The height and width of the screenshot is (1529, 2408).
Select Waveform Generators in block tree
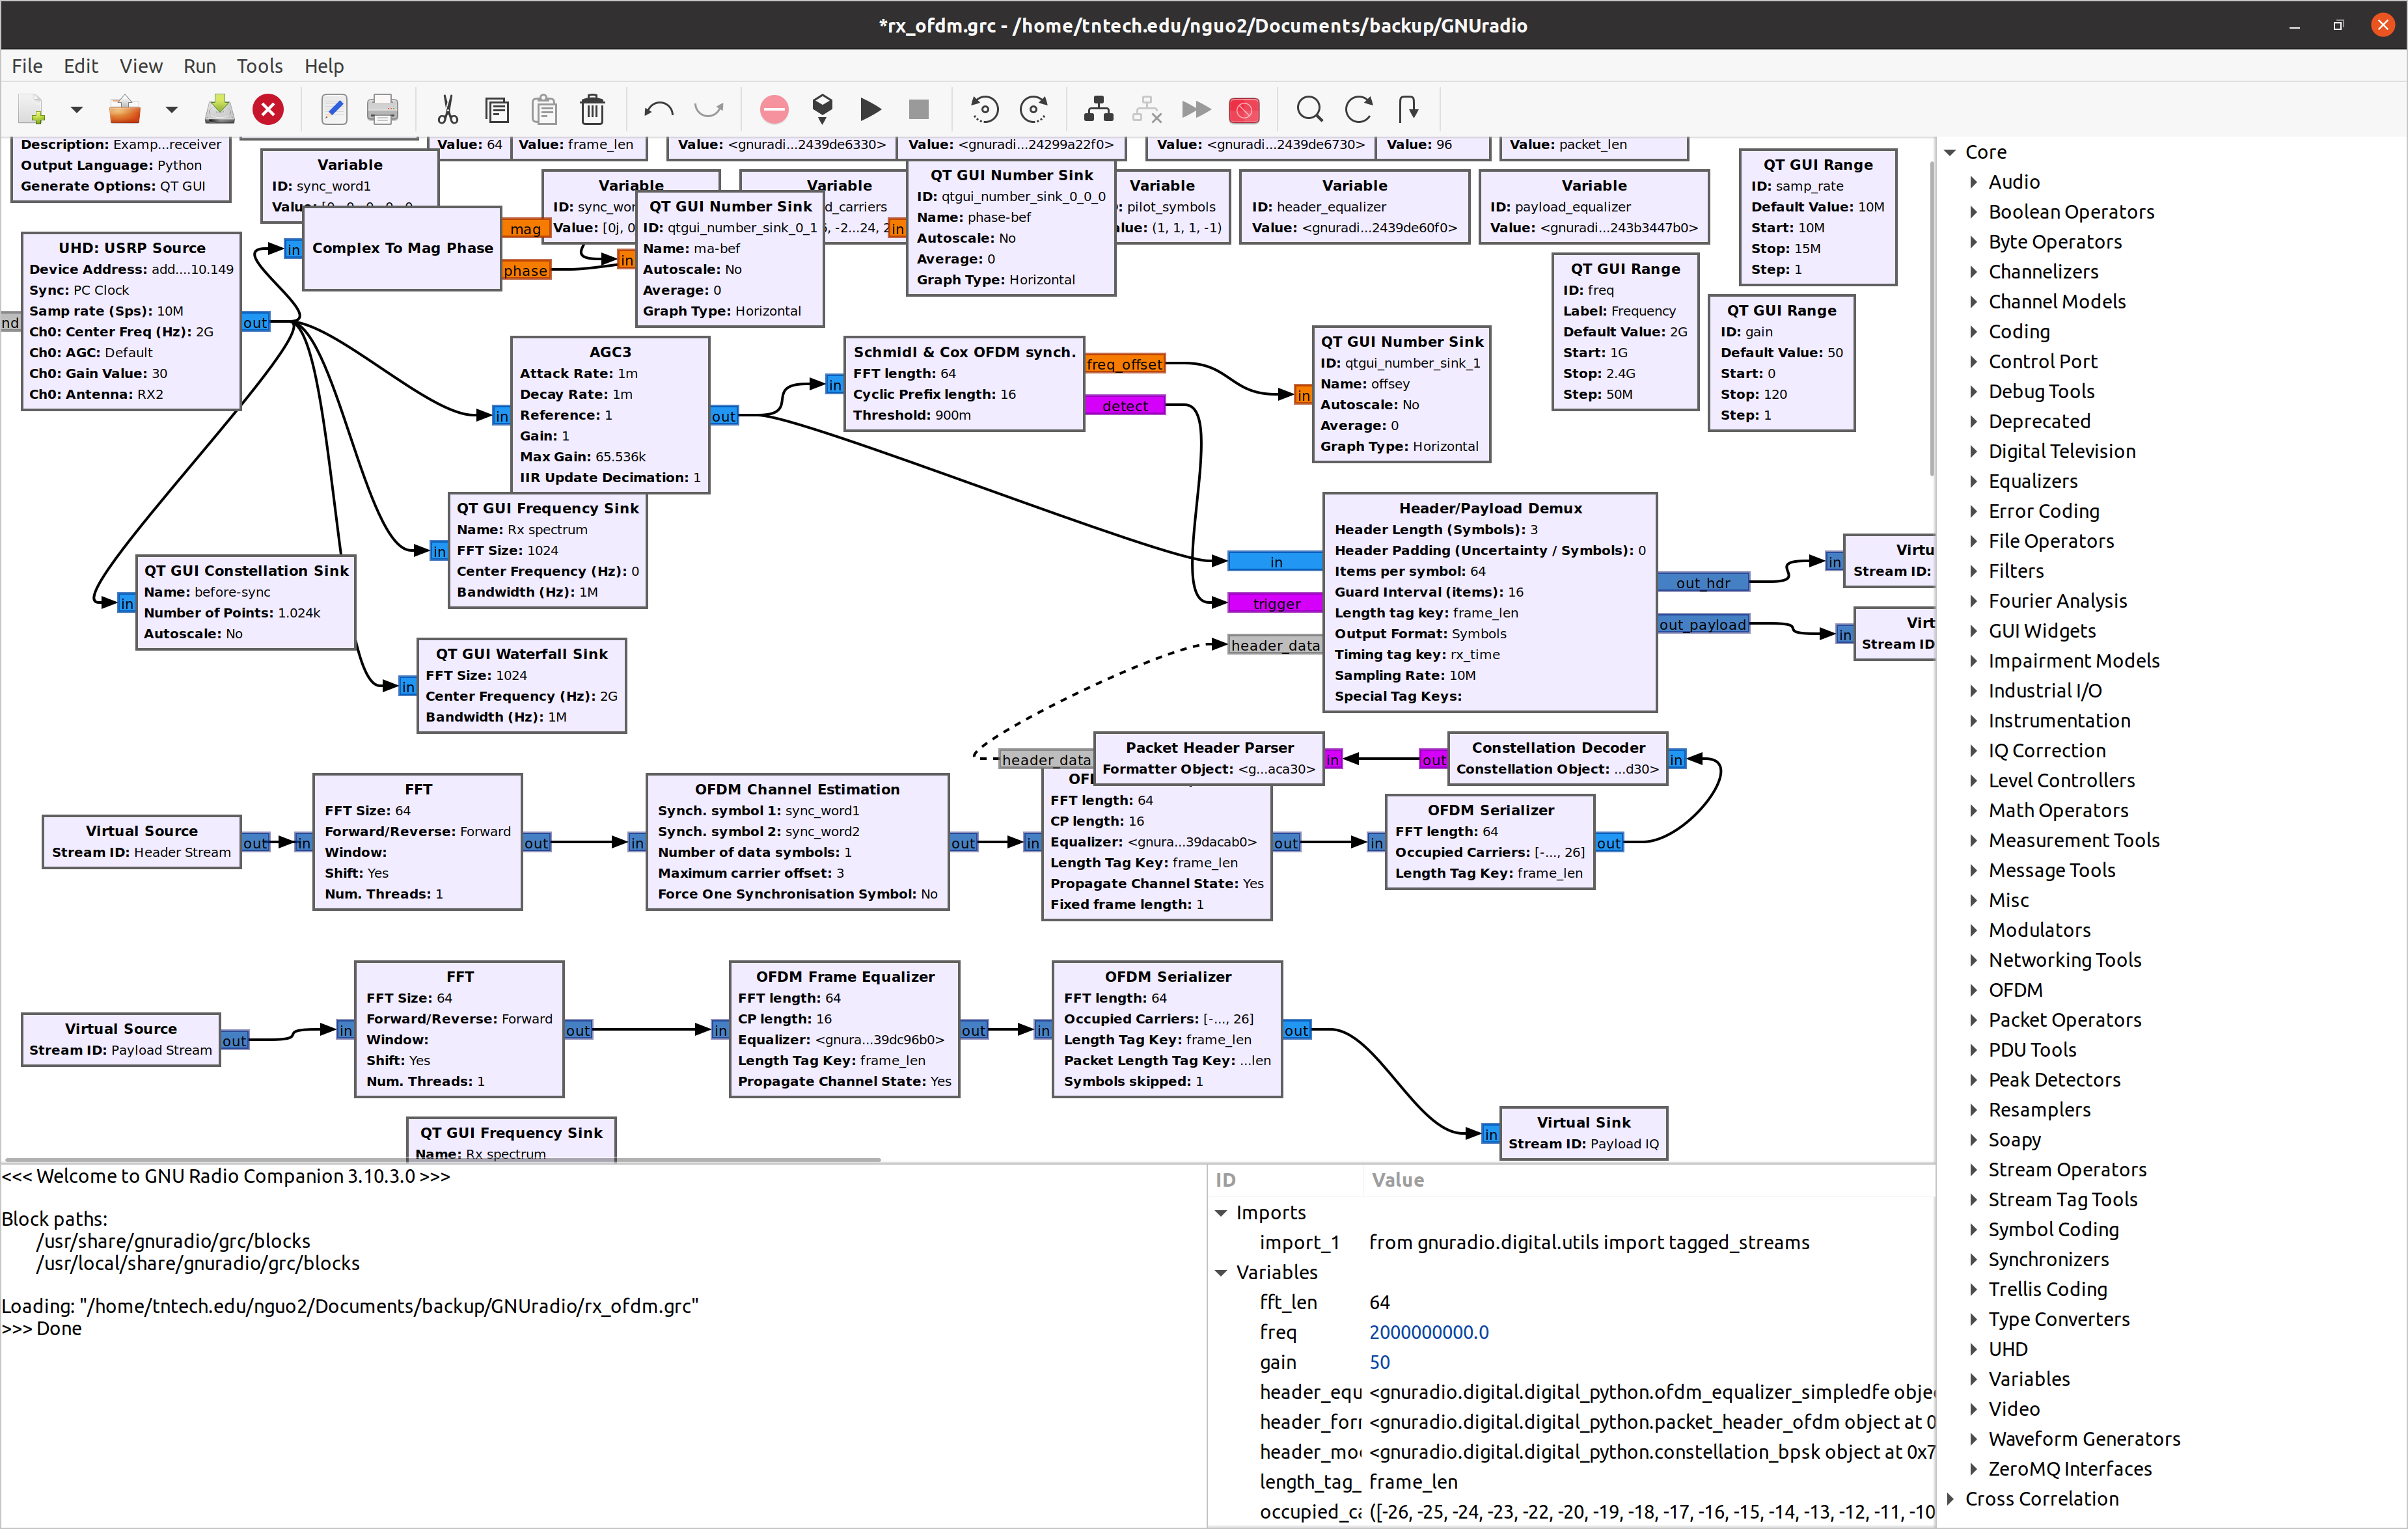click(x=2084, y=1438)
